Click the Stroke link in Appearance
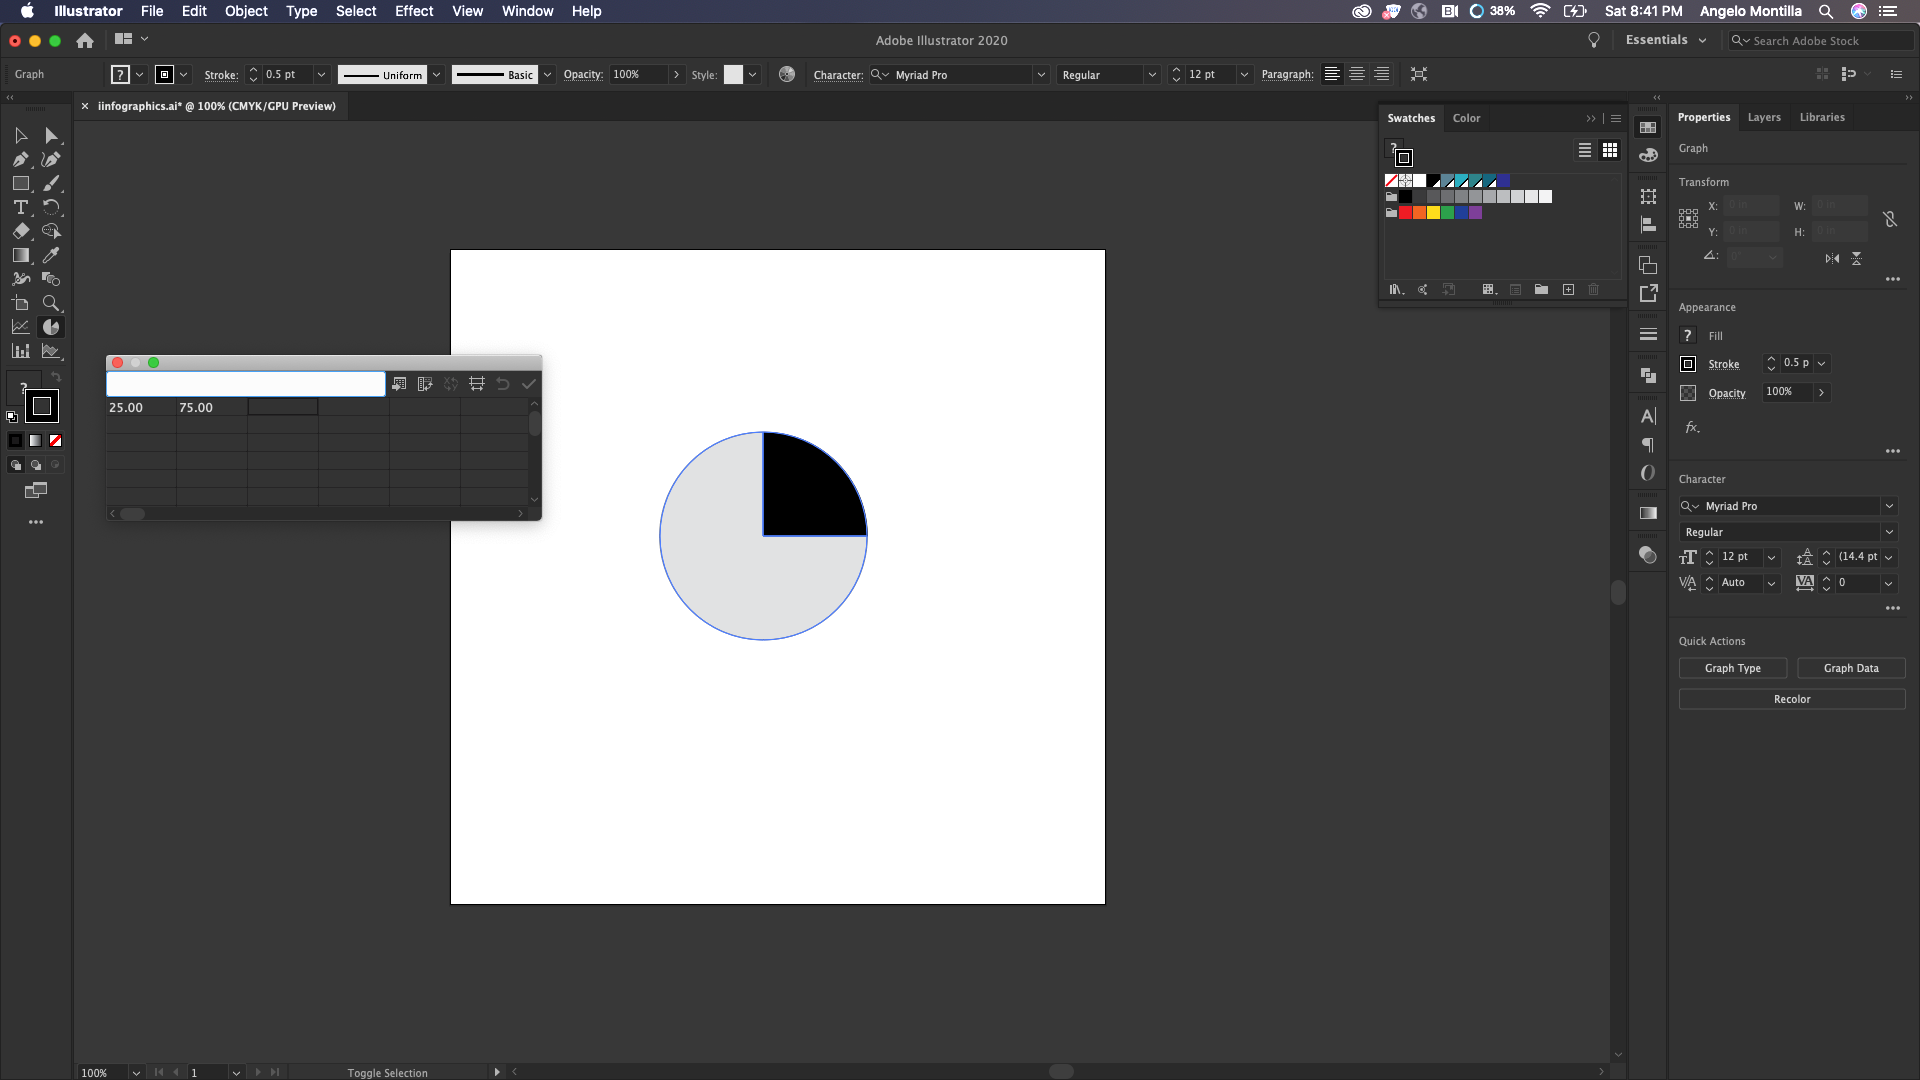 [1723, 364]
